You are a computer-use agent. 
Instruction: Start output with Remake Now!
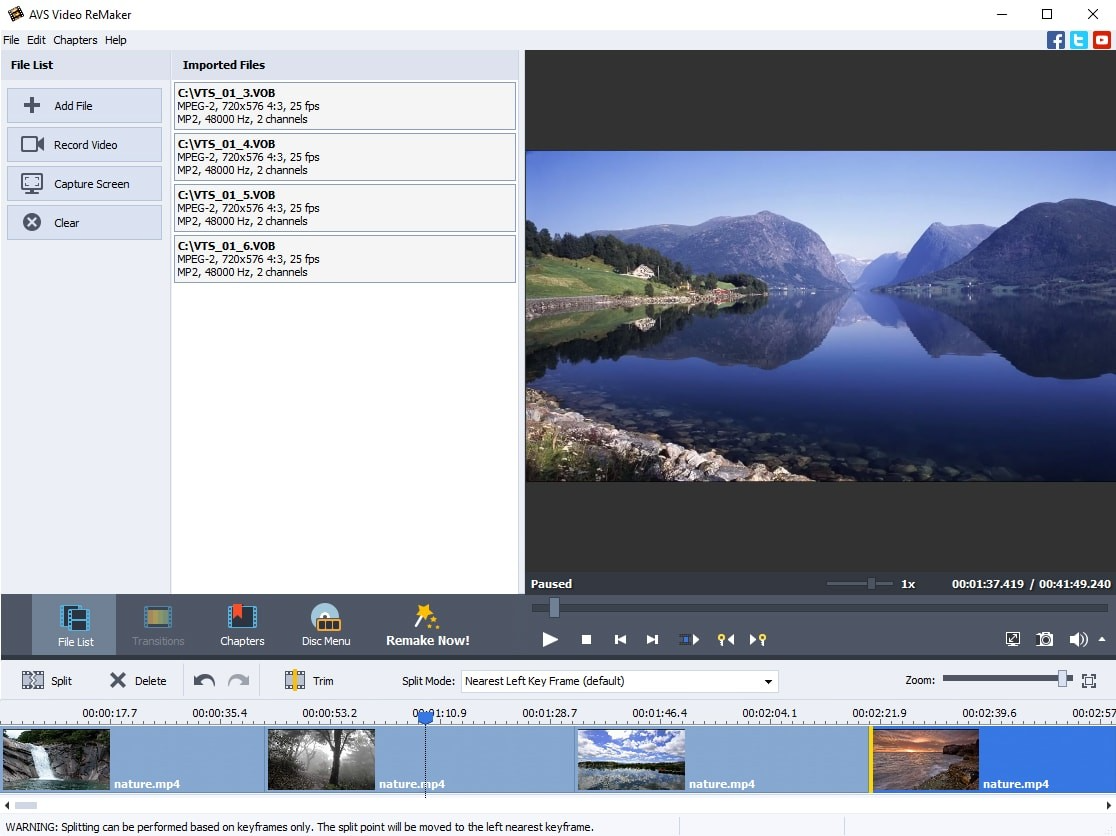(x=427, y=624)
